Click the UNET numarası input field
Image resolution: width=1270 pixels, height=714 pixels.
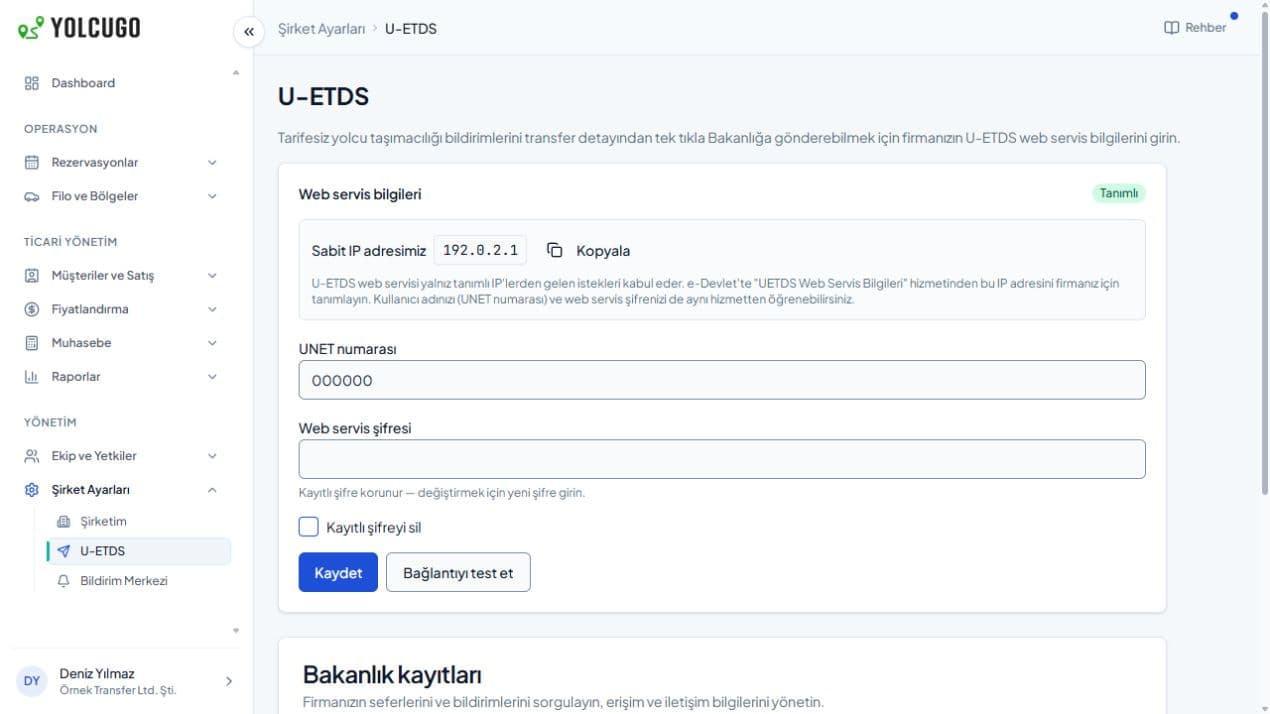point(722,380)
